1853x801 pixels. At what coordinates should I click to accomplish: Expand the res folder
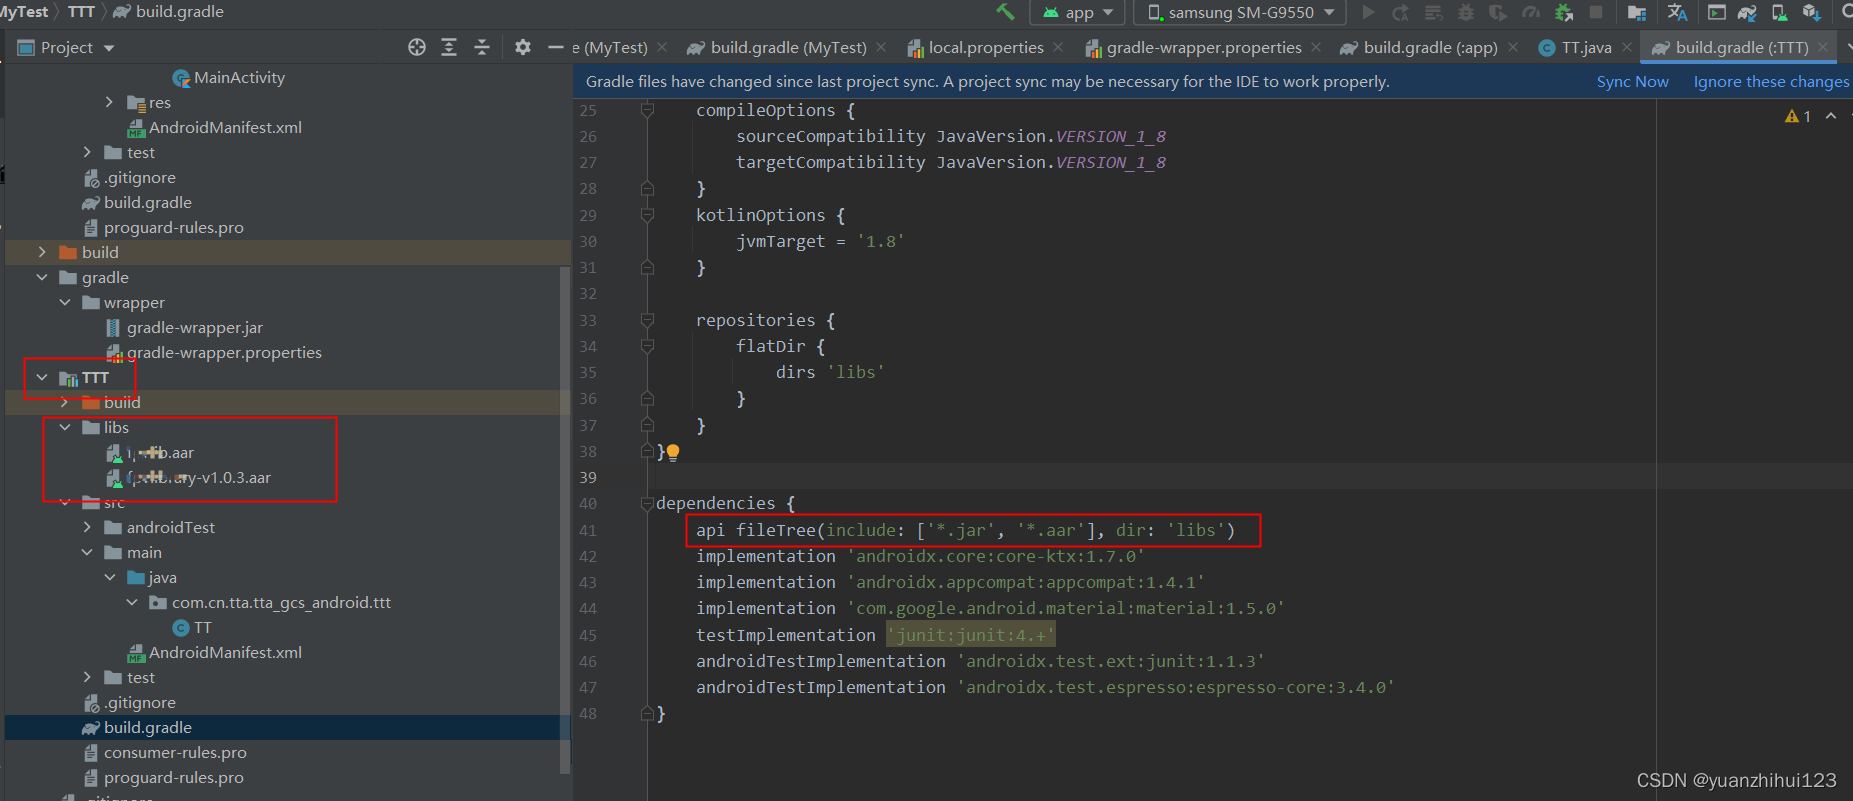pos(109,102)
